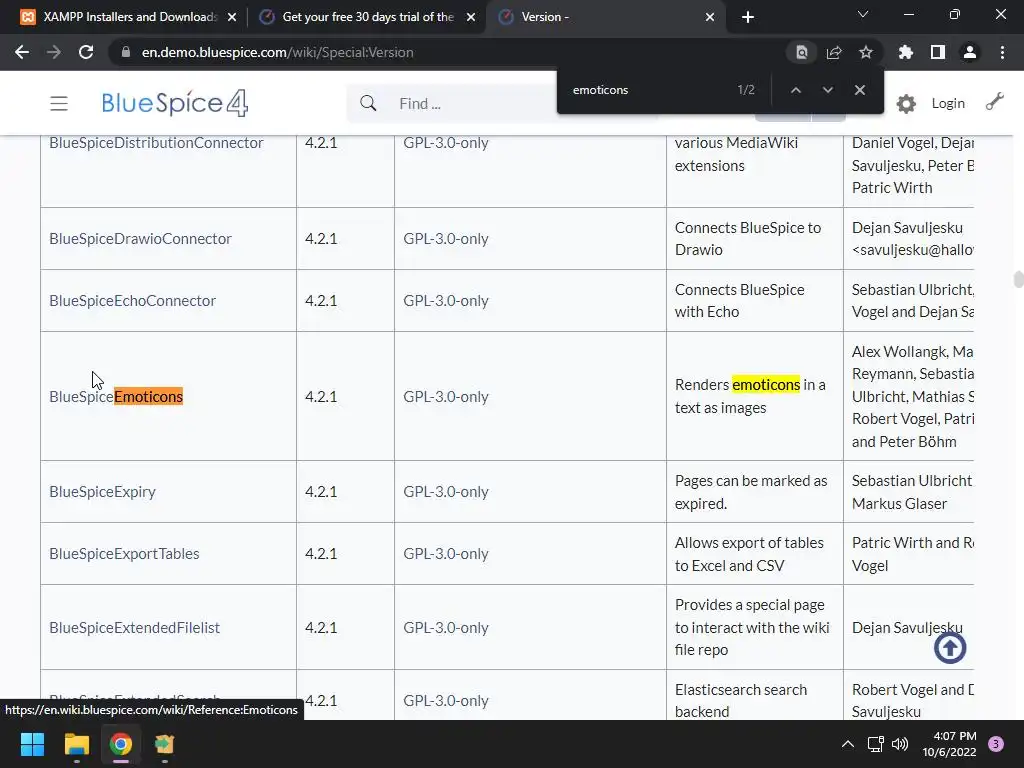This screenshot has height=768, width=1024.
Task: Switch to XAMPP Installers and Downloads tab
Action: point(131,17)
